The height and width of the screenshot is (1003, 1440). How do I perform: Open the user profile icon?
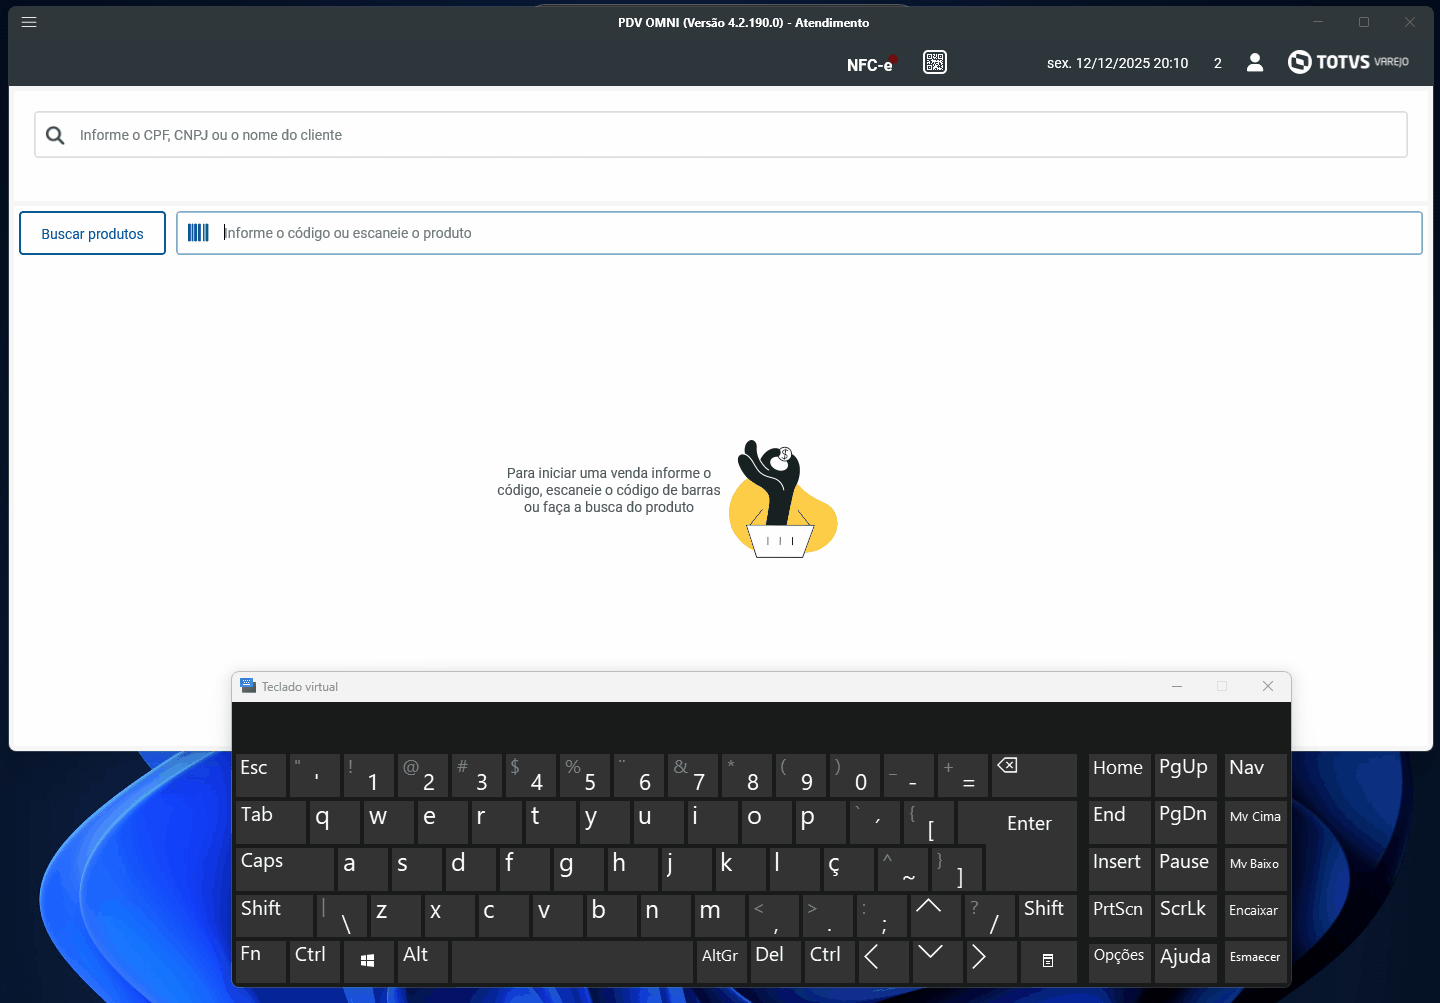1255,62
